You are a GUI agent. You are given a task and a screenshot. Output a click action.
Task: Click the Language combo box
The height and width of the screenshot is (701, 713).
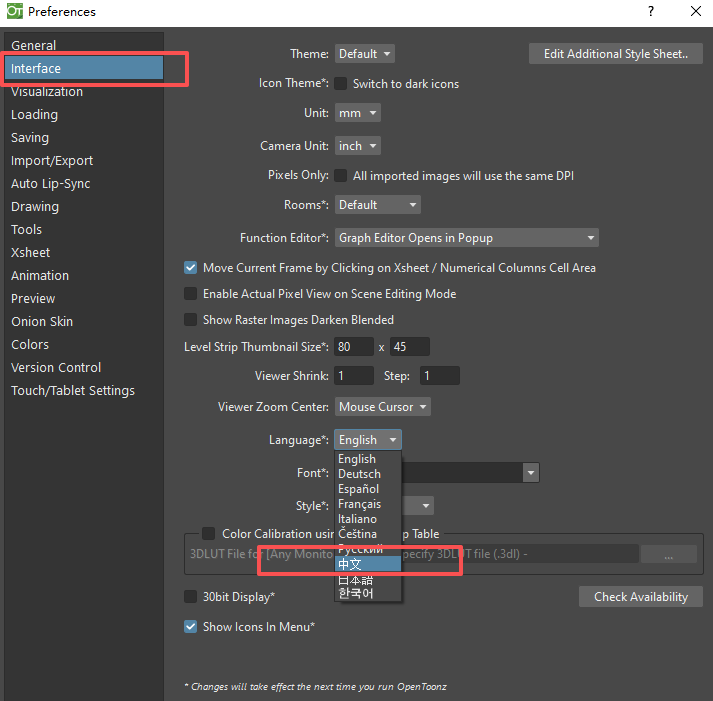point(368,440)
